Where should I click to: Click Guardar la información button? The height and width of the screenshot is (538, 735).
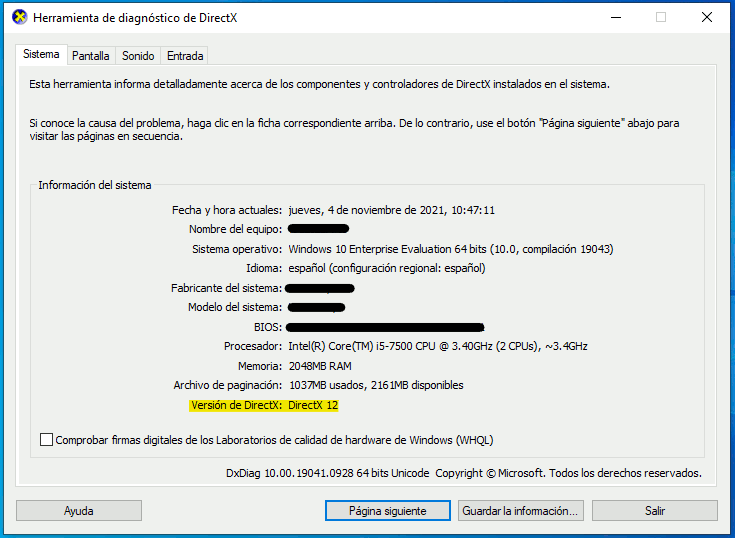click(x=521, y=510)
